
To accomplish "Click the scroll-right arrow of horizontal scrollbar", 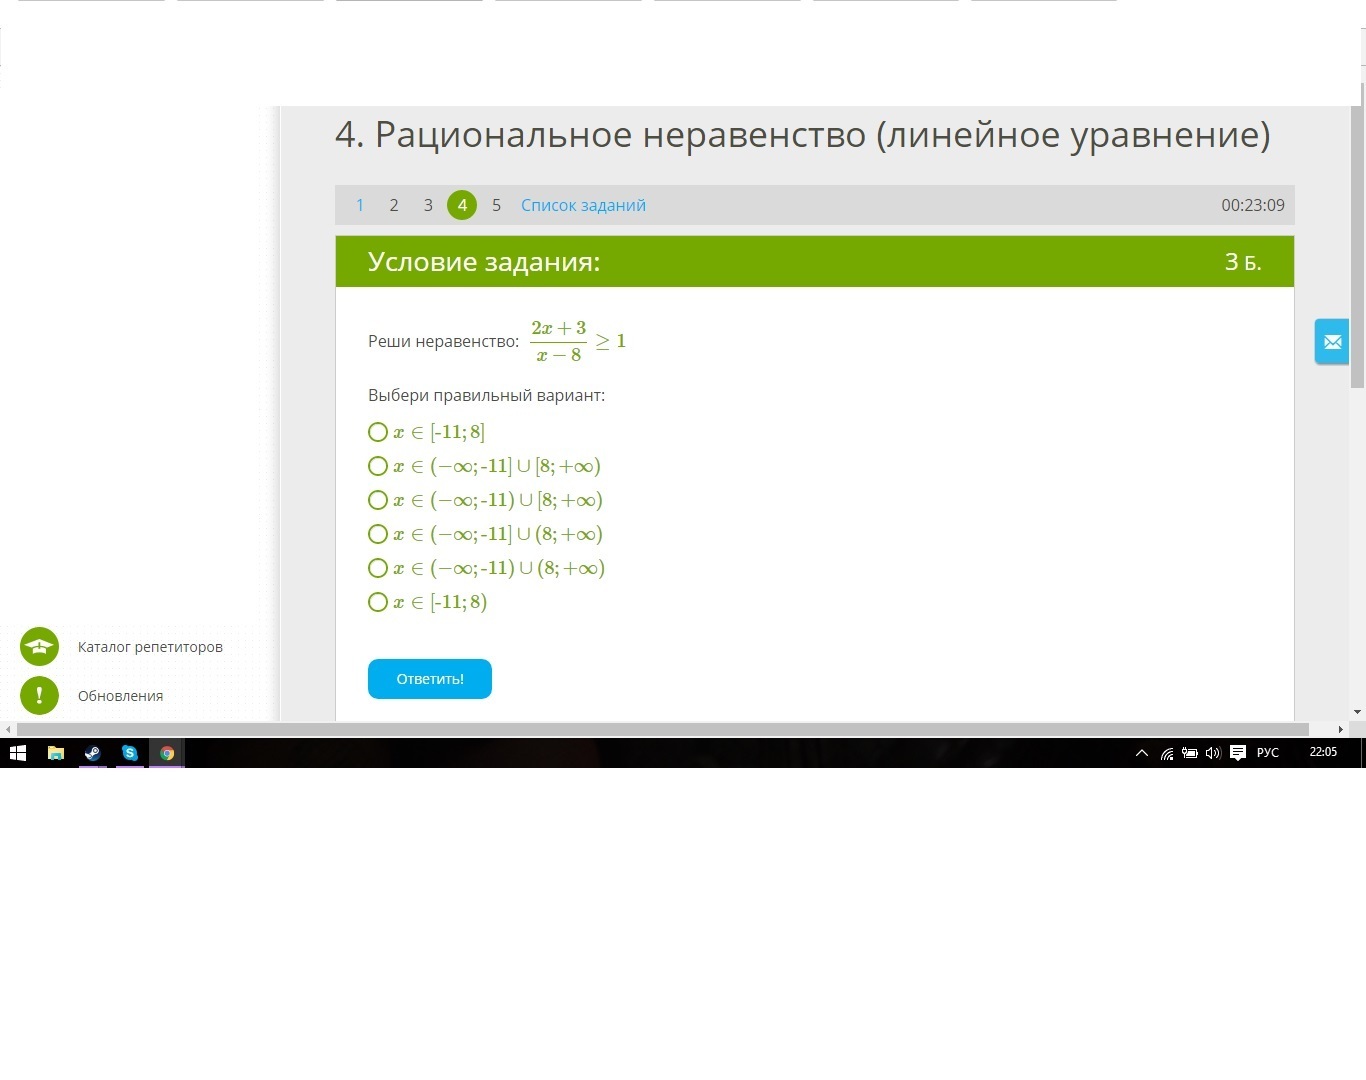I will pos(1341,729).
